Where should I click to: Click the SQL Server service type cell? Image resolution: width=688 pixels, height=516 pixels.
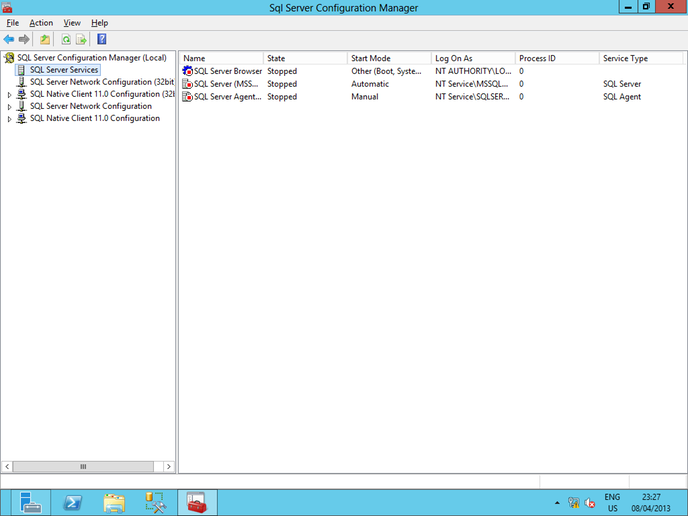[622, 84]
